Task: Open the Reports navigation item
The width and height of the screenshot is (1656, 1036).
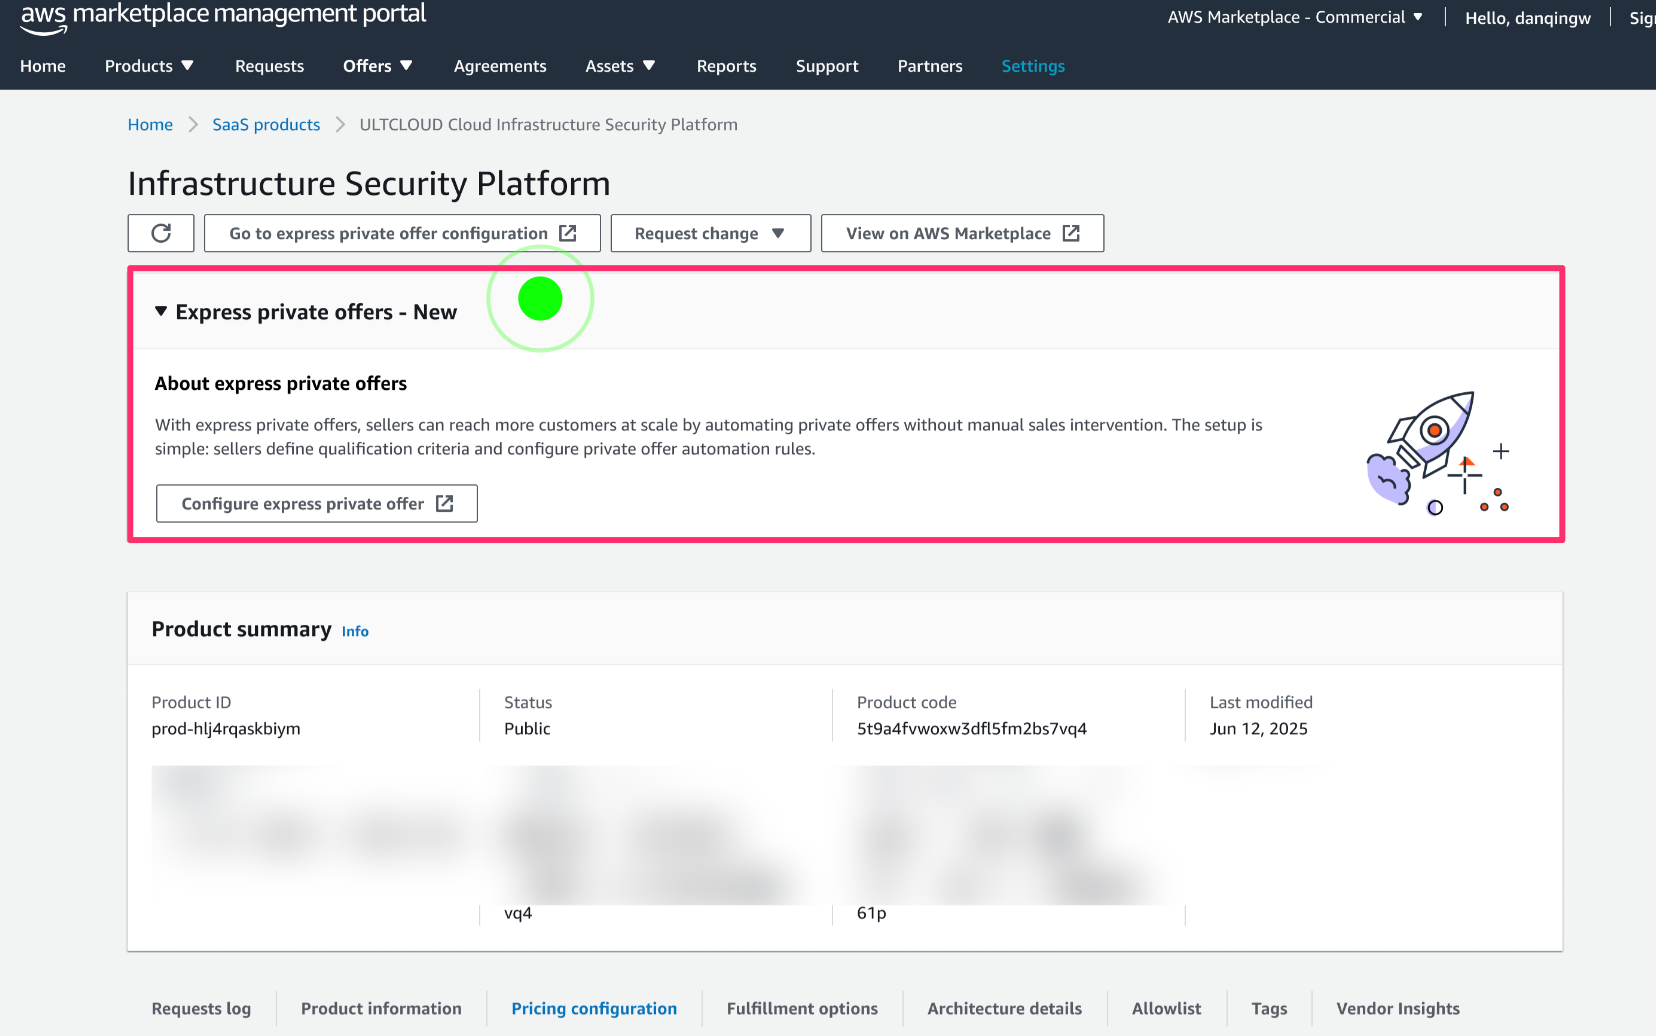Action: pos(726,66)
